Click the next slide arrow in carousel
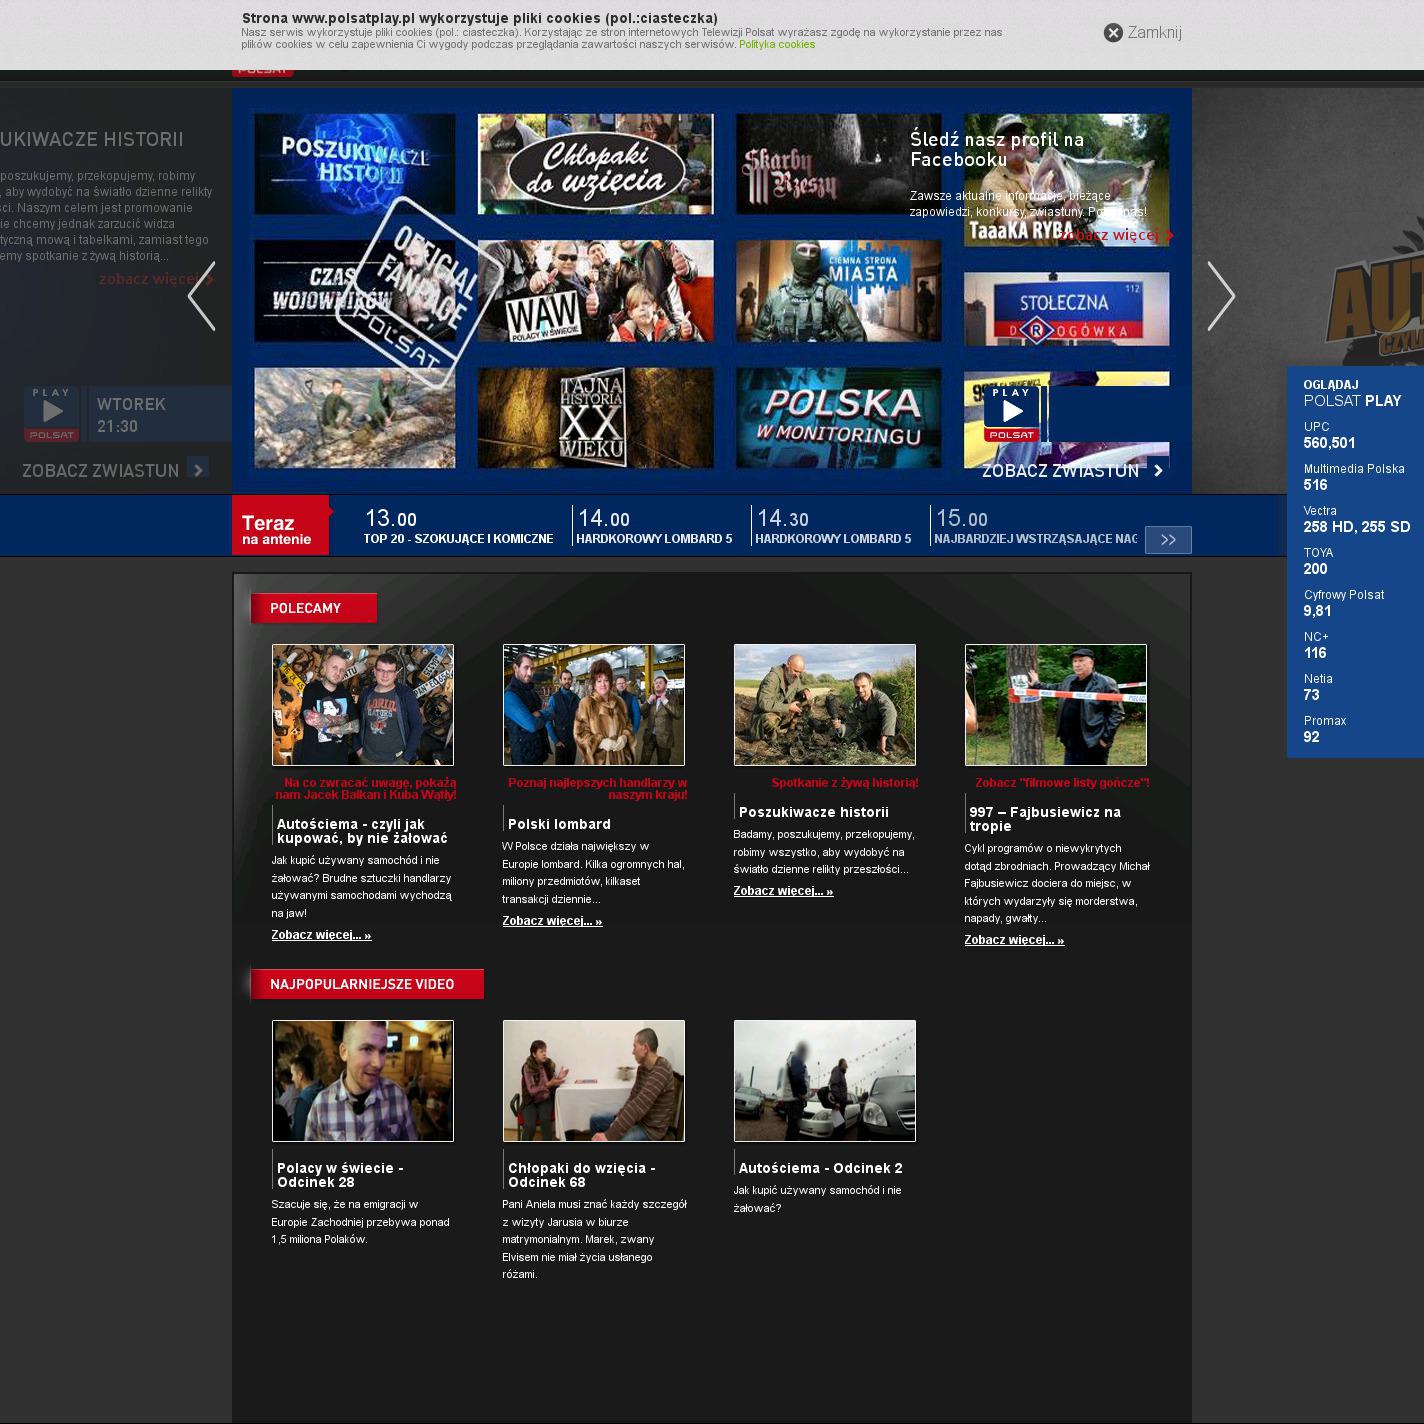 pos(1221,296)
